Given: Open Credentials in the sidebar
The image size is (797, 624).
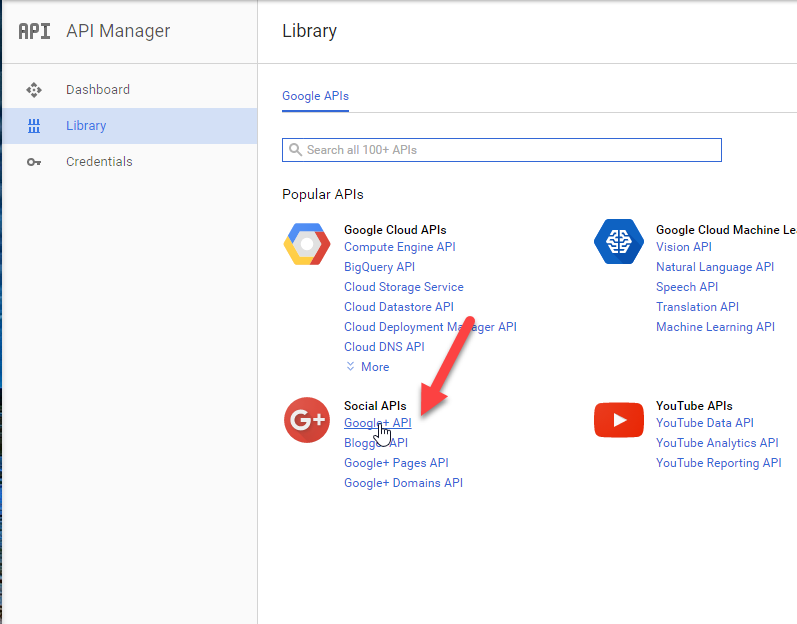Looking at the screenshot, I should point(130,162).
